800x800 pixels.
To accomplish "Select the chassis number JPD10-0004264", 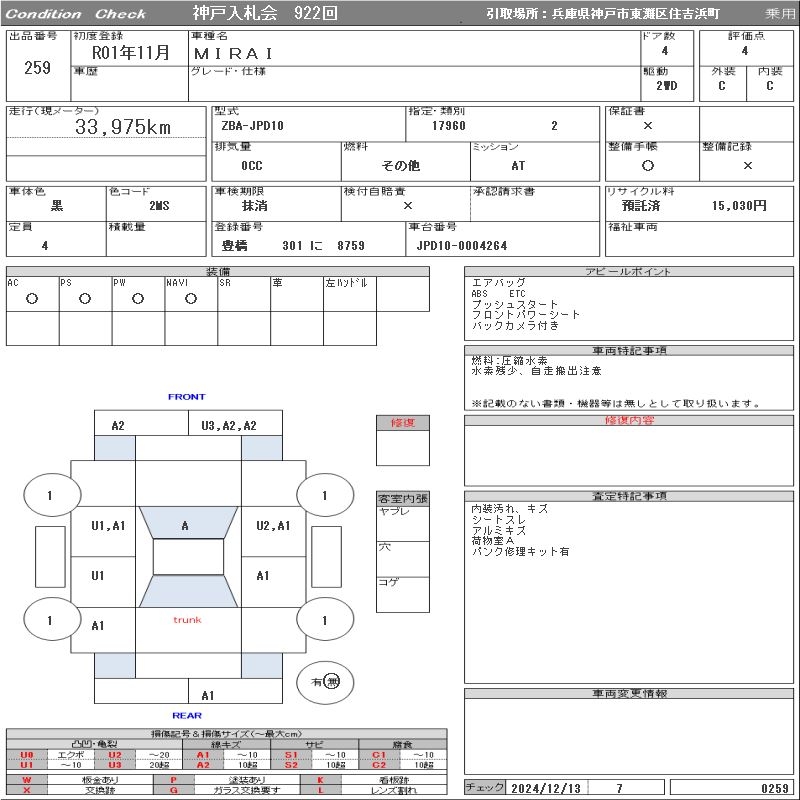I will click(x=462, y=245).
